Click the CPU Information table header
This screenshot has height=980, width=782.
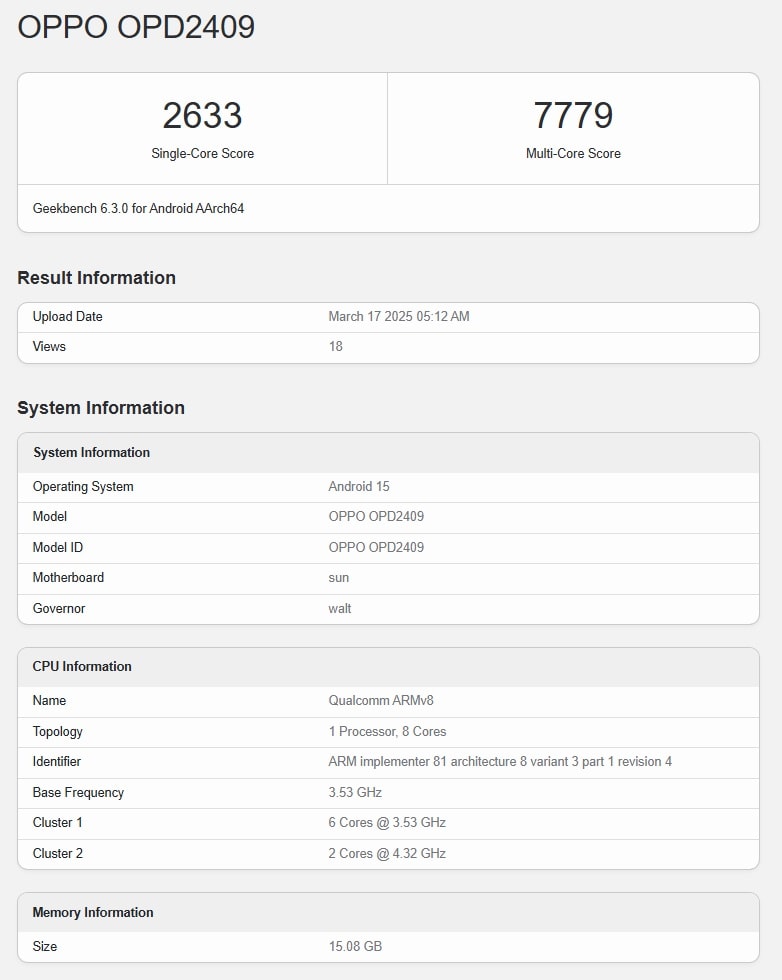pos(82,667)
